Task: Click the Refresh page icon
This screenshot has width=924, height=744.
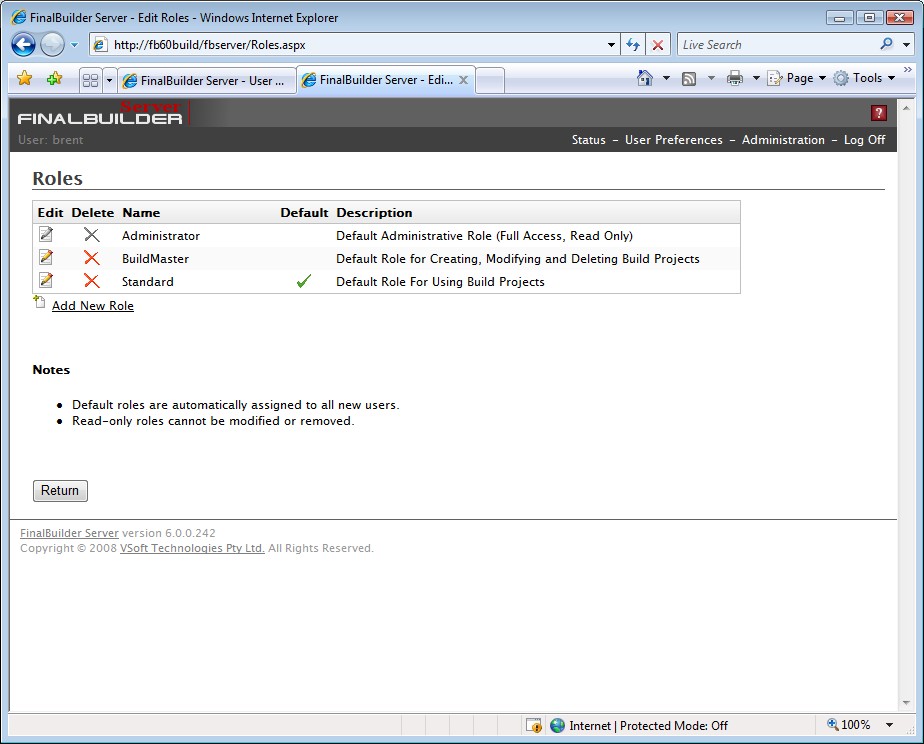Action: coord(633,45)
